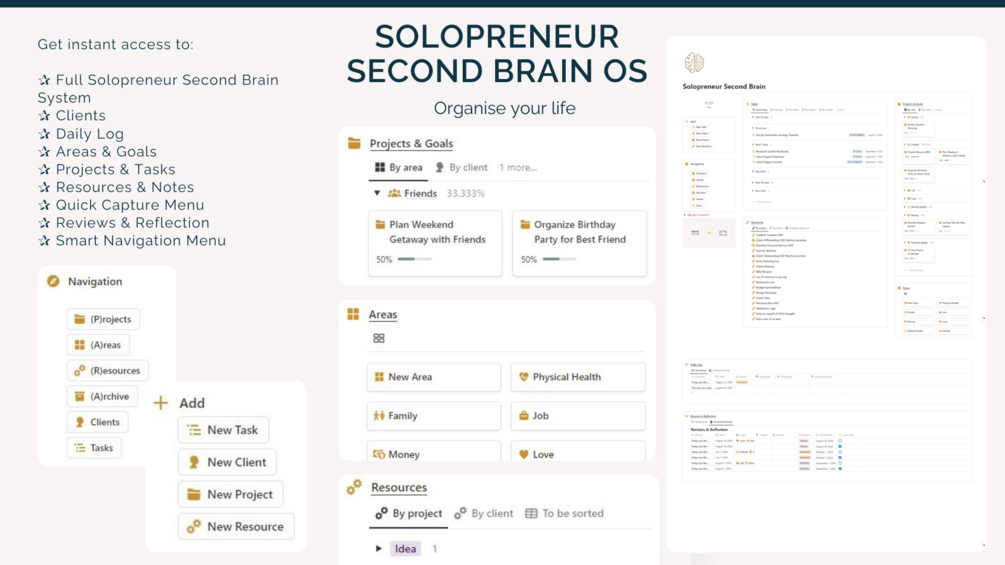Click the brain logo icon
Image resolution: width=1005 pixels, height=565 pixels.
[694, 63]
